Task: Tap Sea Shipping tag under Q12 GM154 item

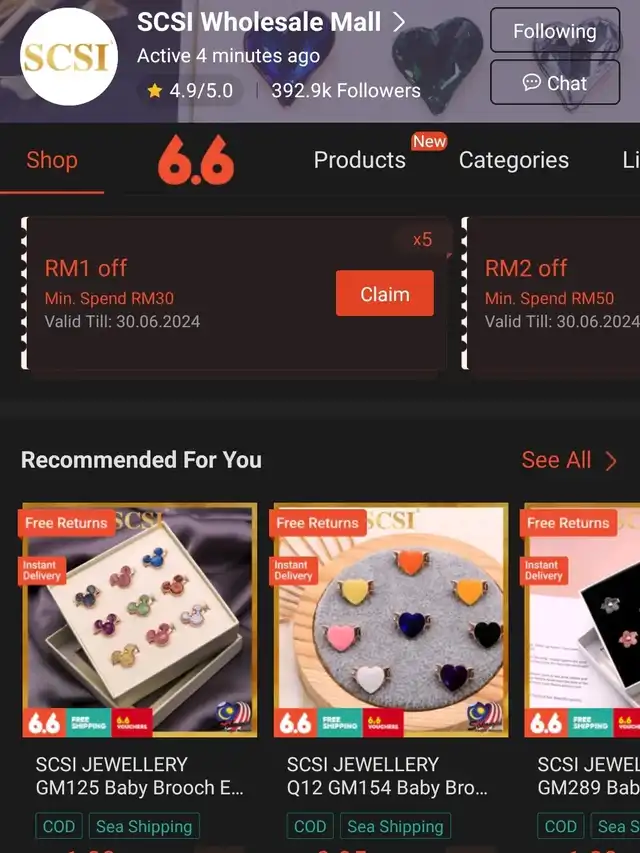Action: [396, 826]
